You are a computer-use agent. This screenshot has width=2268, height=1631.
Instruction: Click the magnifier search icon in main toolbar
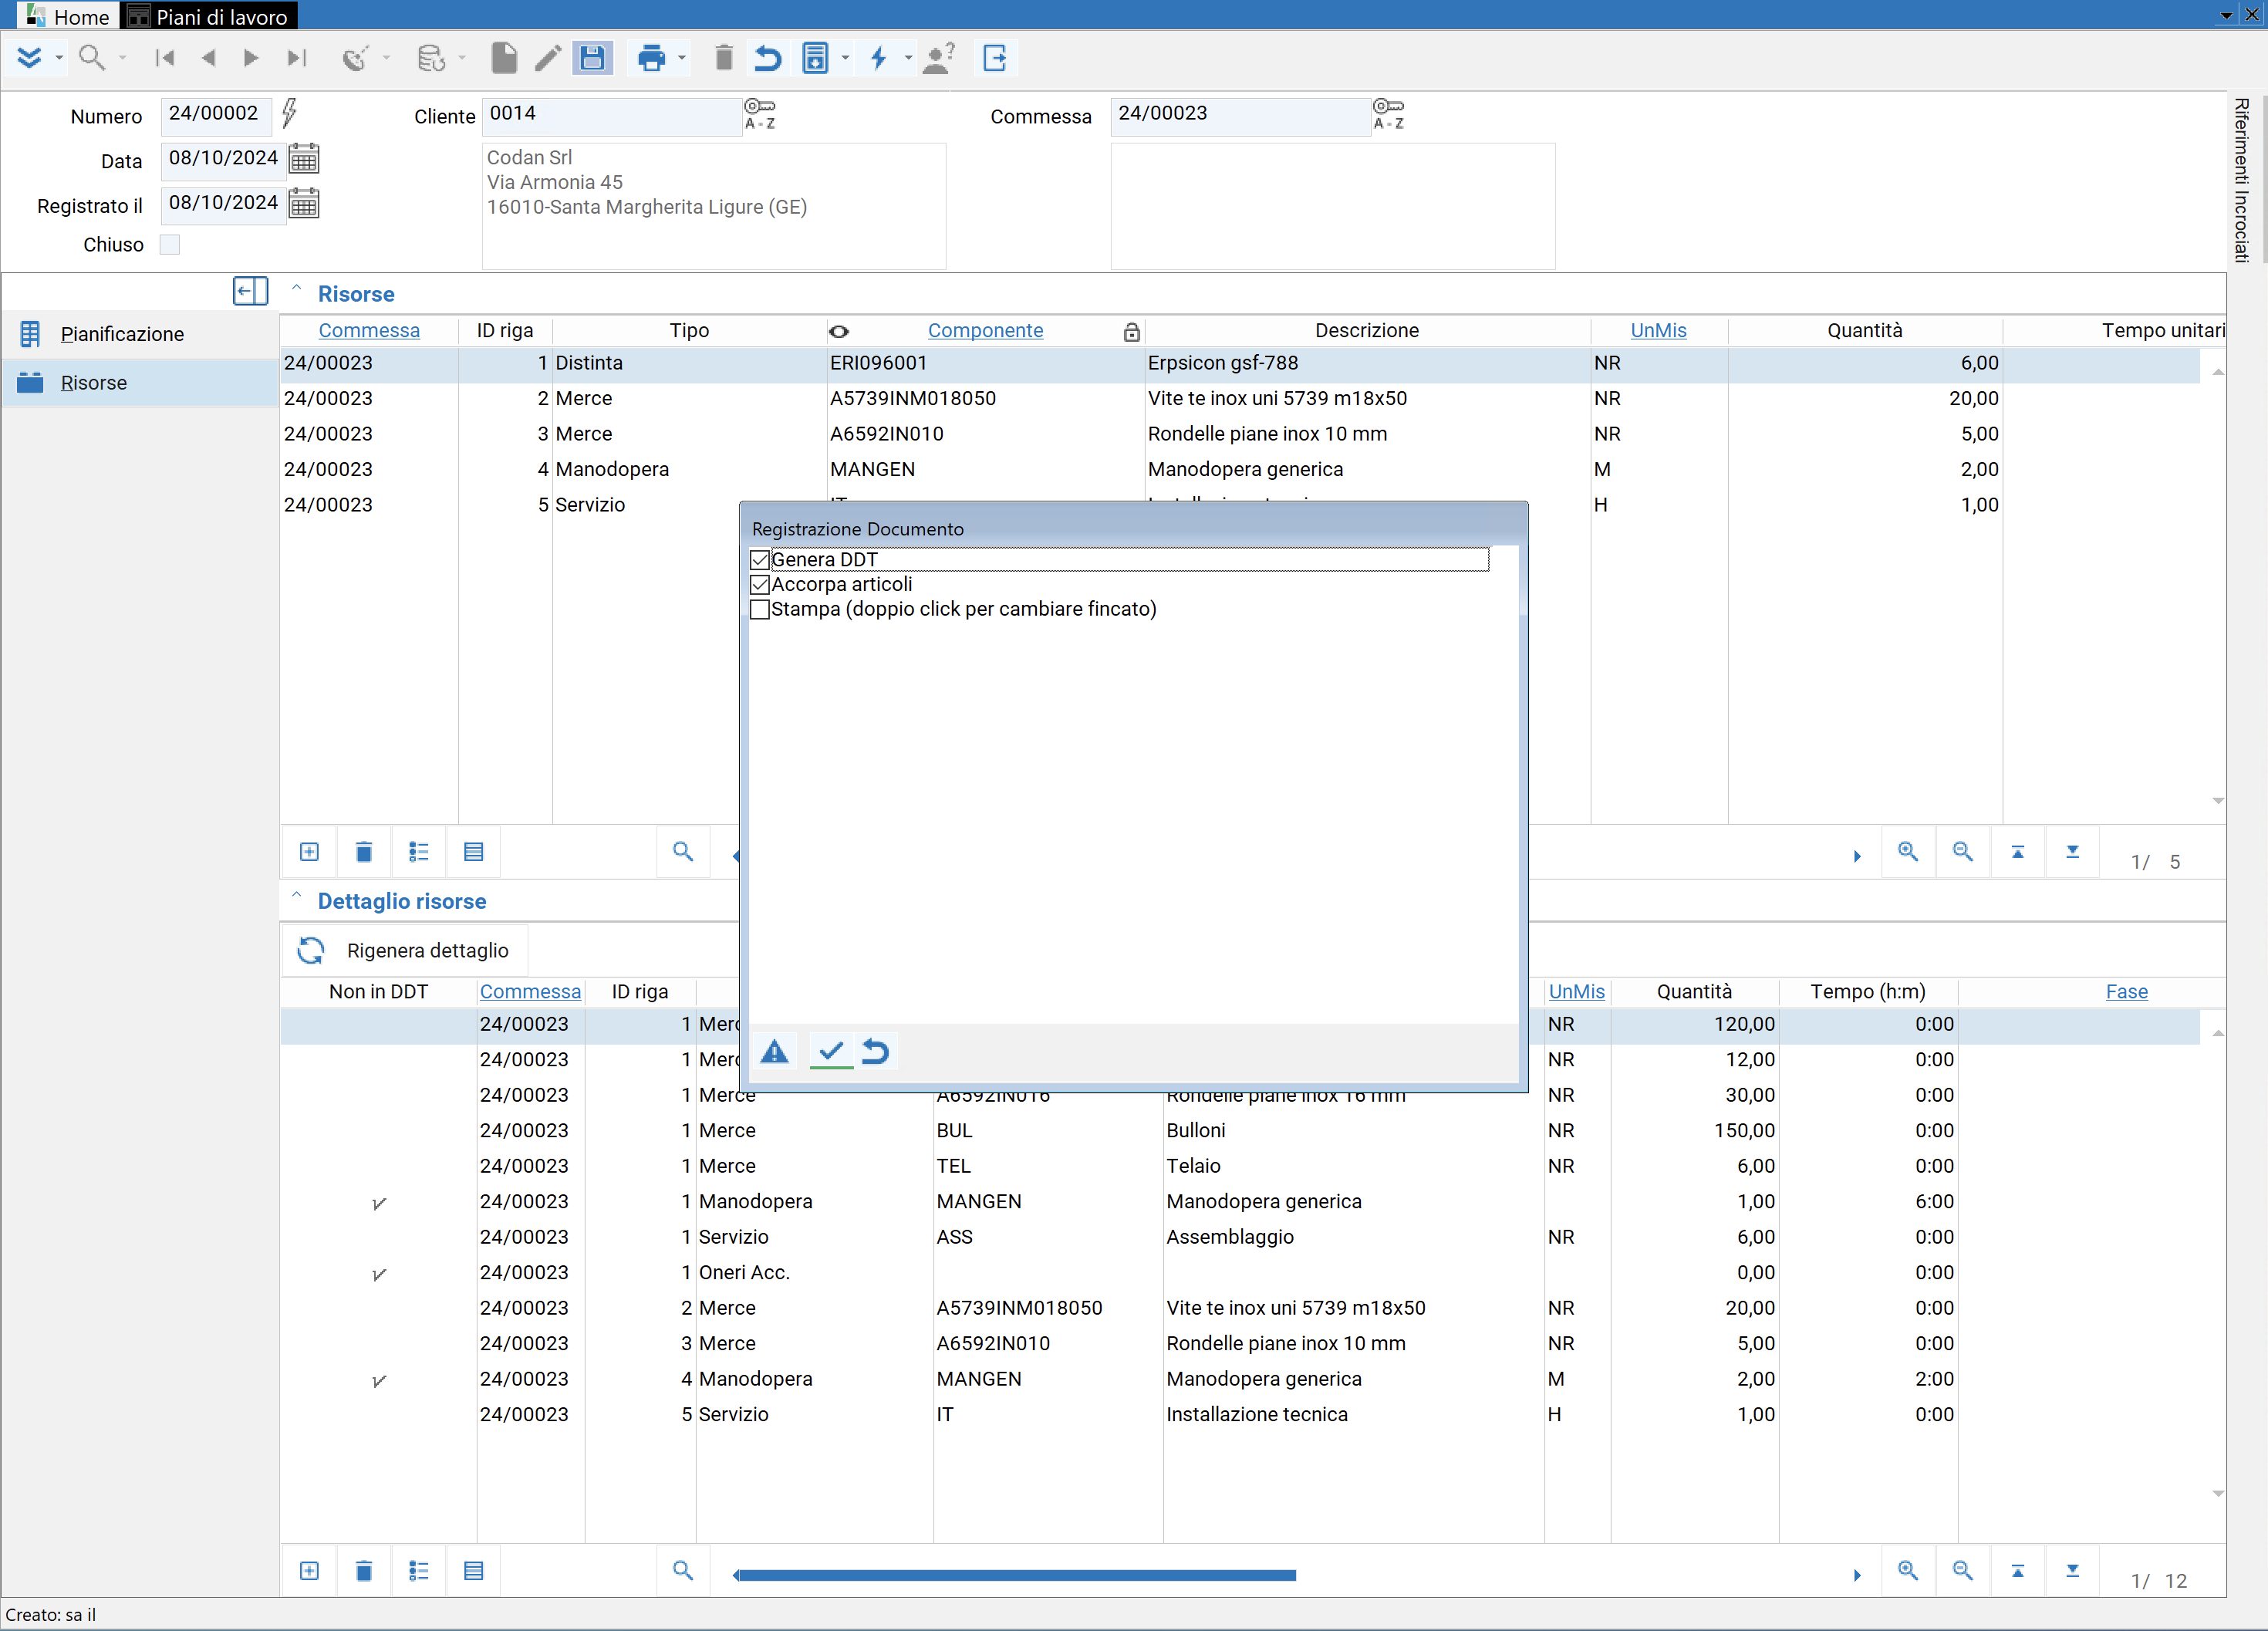(x=92, y=58)
